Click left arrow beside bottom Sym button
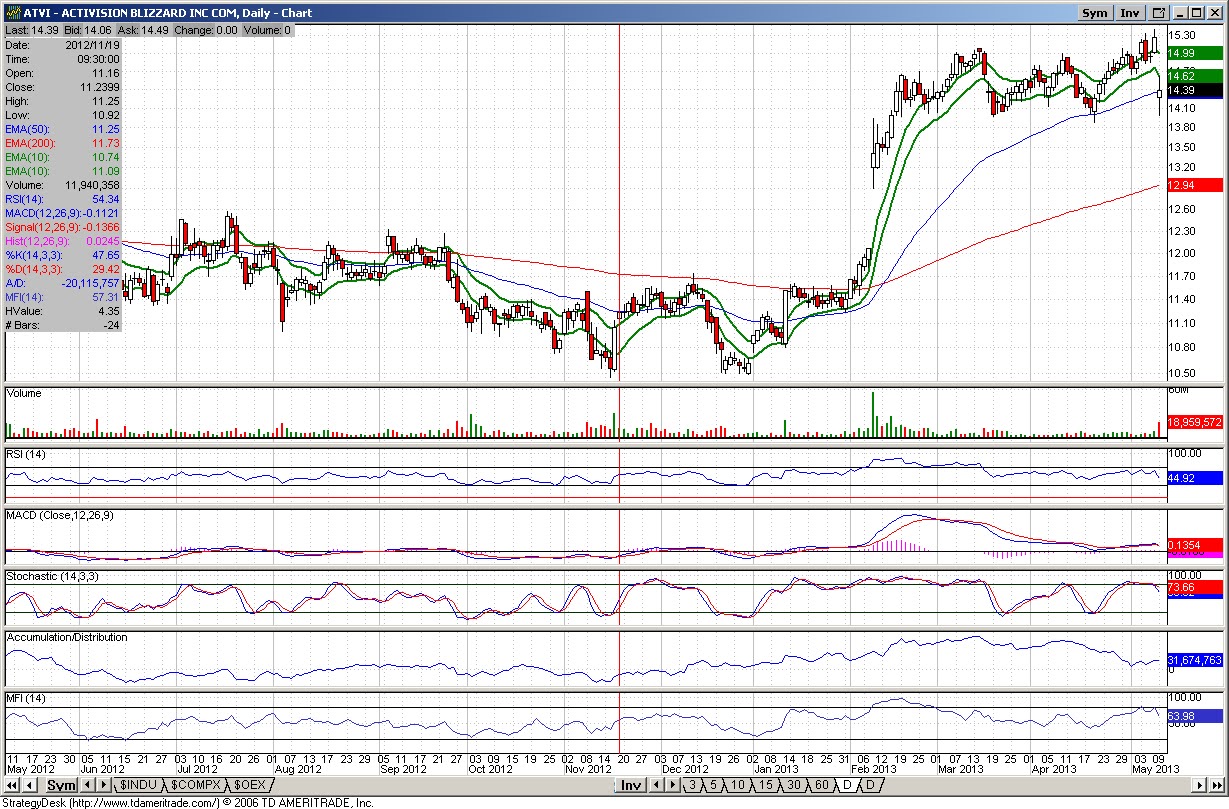1229x809 pixels. [87, 785]
